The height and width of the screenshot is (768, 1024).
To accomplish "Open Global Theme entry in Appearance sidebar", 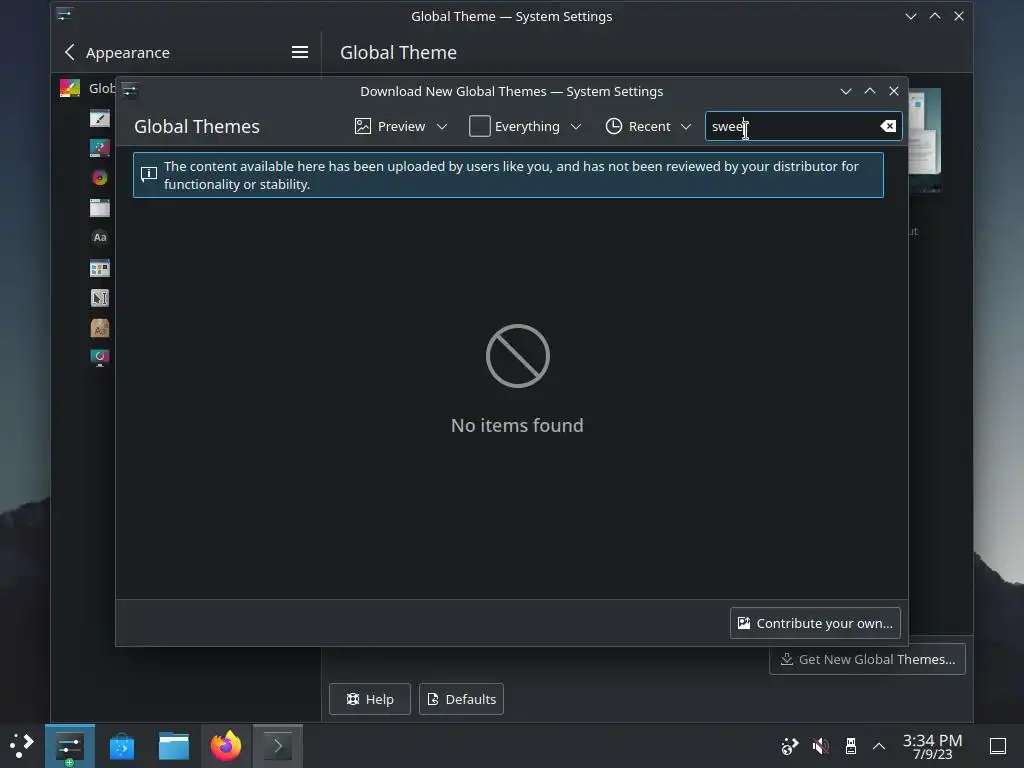I will (87, 88).
